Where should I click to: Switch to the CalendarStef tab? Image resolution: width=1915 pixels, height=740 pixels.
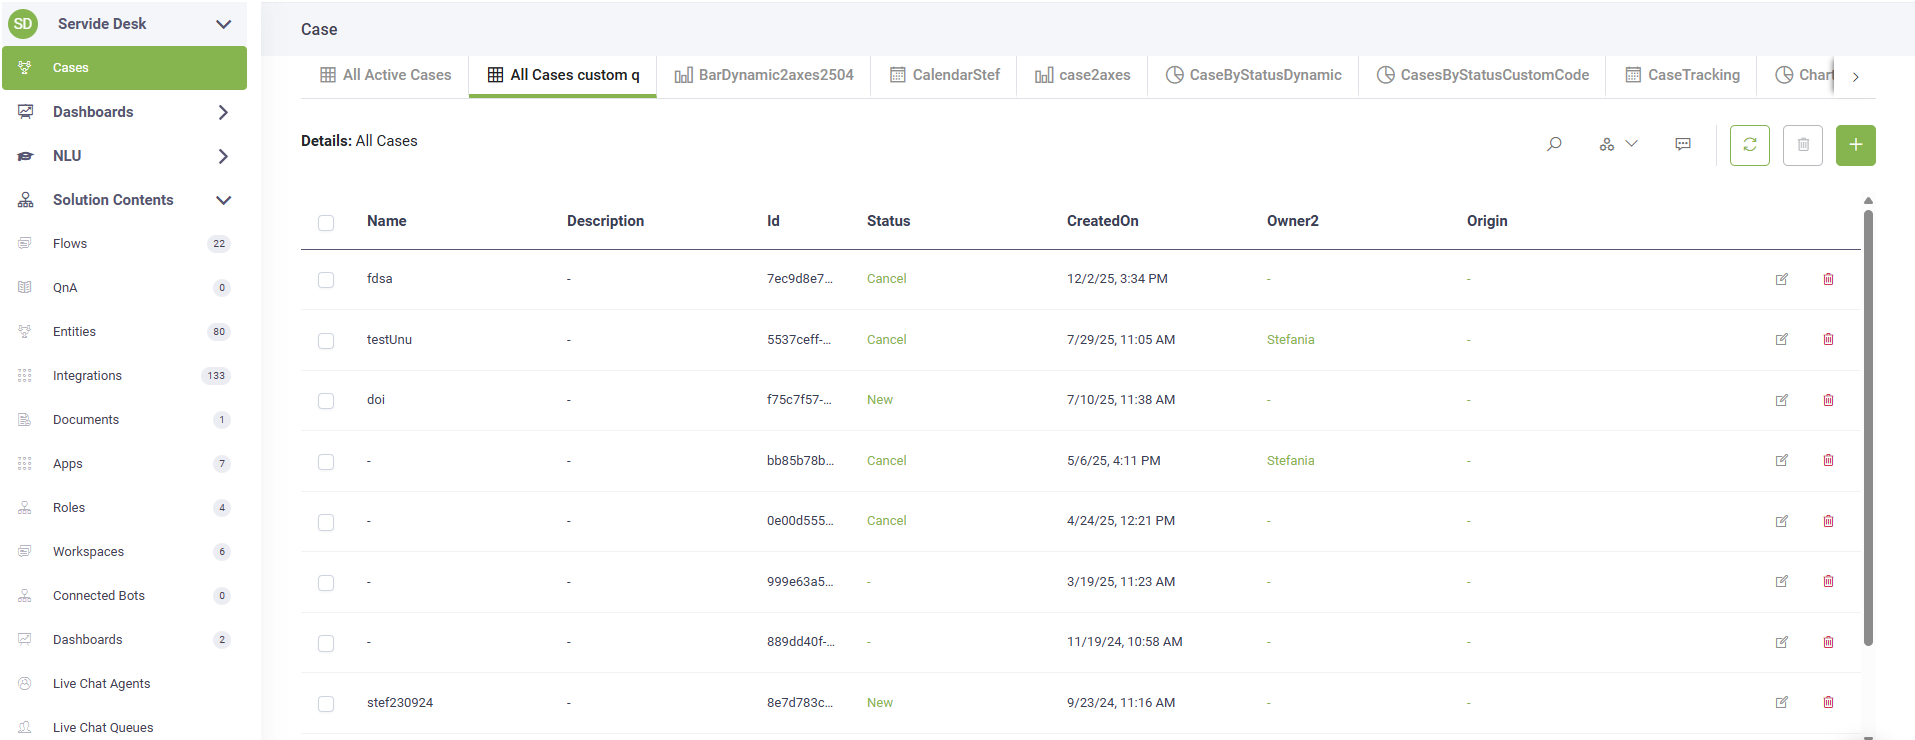[x=944, y=75]
